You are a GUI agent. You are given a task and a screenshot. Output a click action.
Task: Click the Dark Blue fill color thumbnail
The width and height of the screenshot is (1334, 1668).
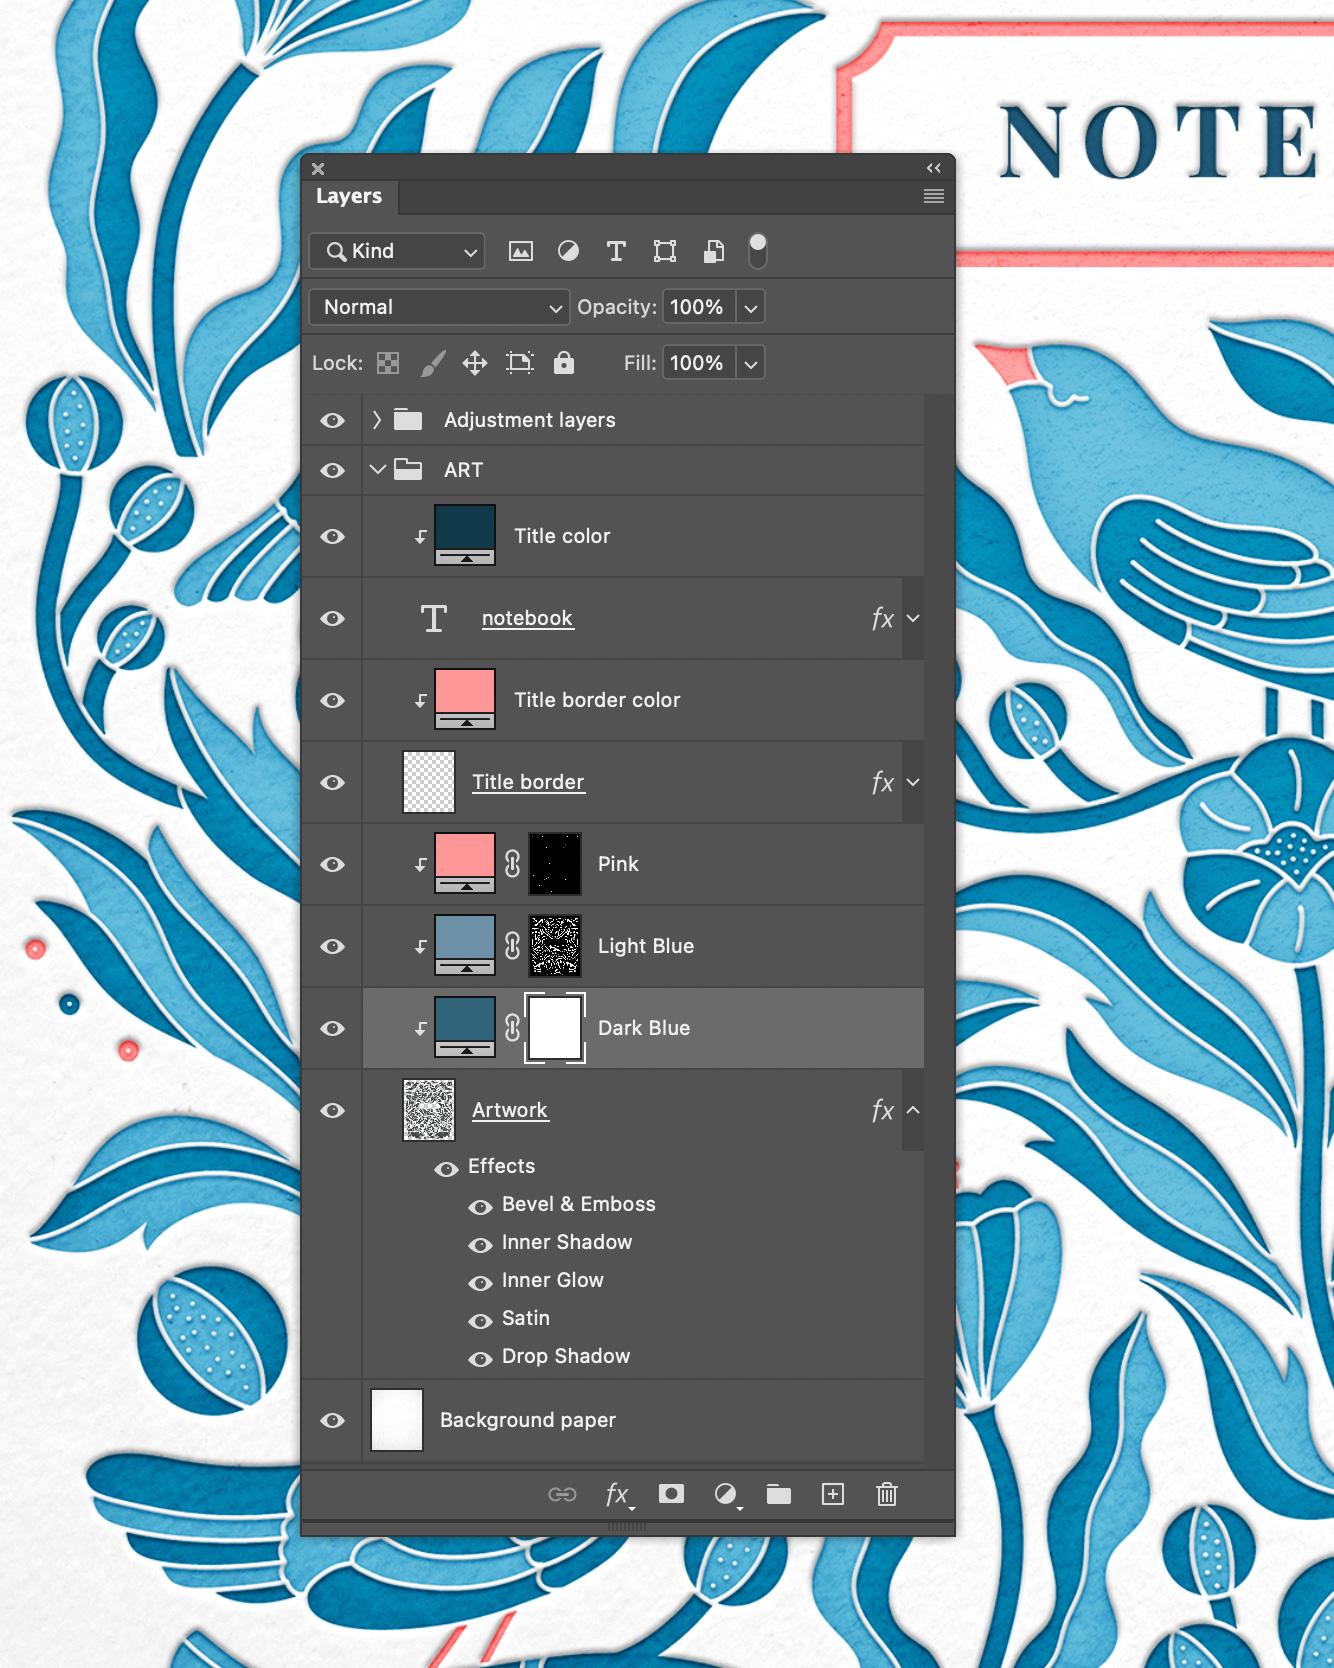point(465,1027)
